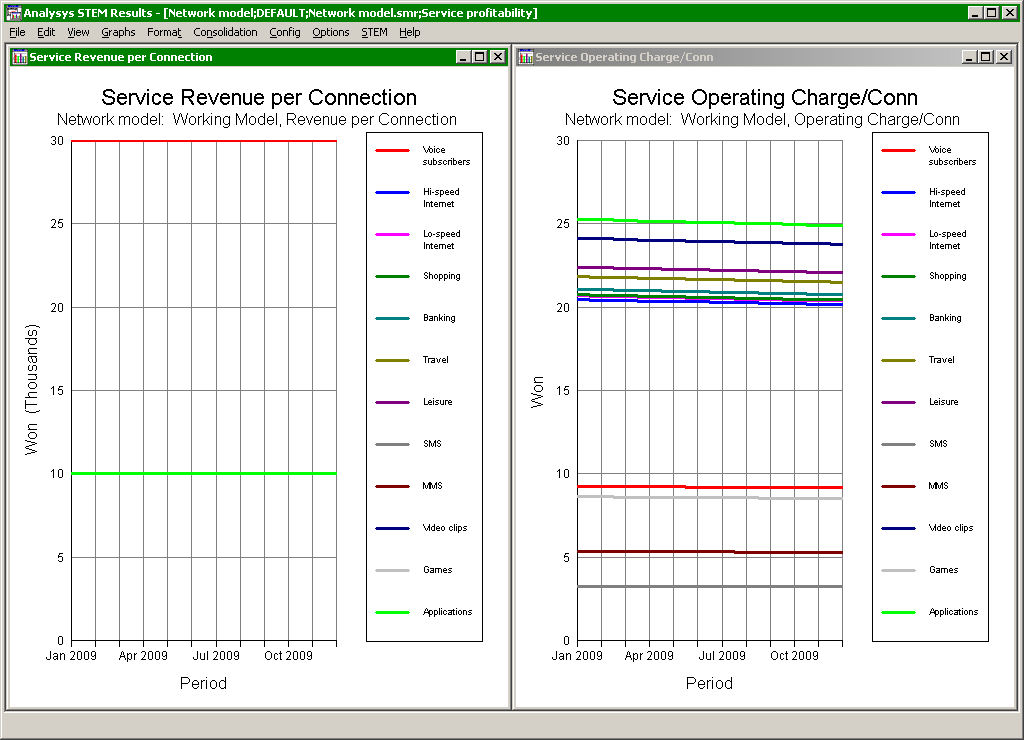Click the red Voice subscribers swatch in Revenue legend
The height and width of the screenshot is (740, 1024).
(392, 150)
